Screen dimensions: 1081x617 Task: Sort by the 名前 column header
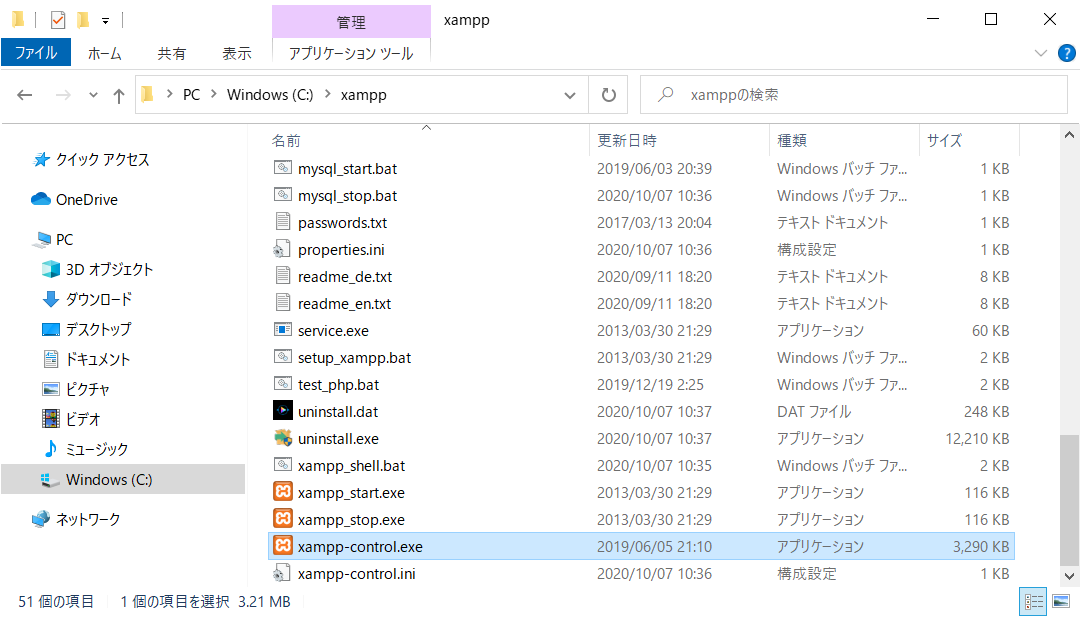click(286, 141)
